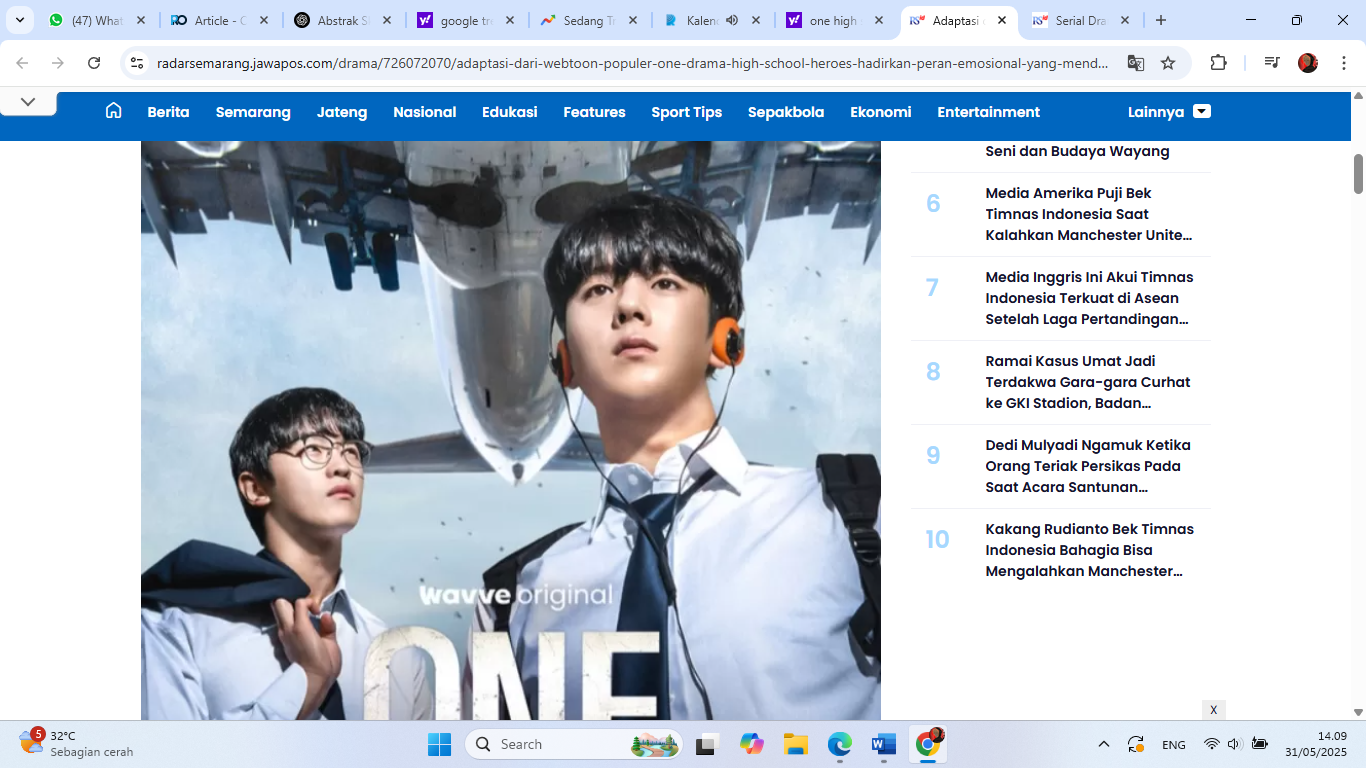Reload the current page
The image size is (1366, 768).
point(94,63)
